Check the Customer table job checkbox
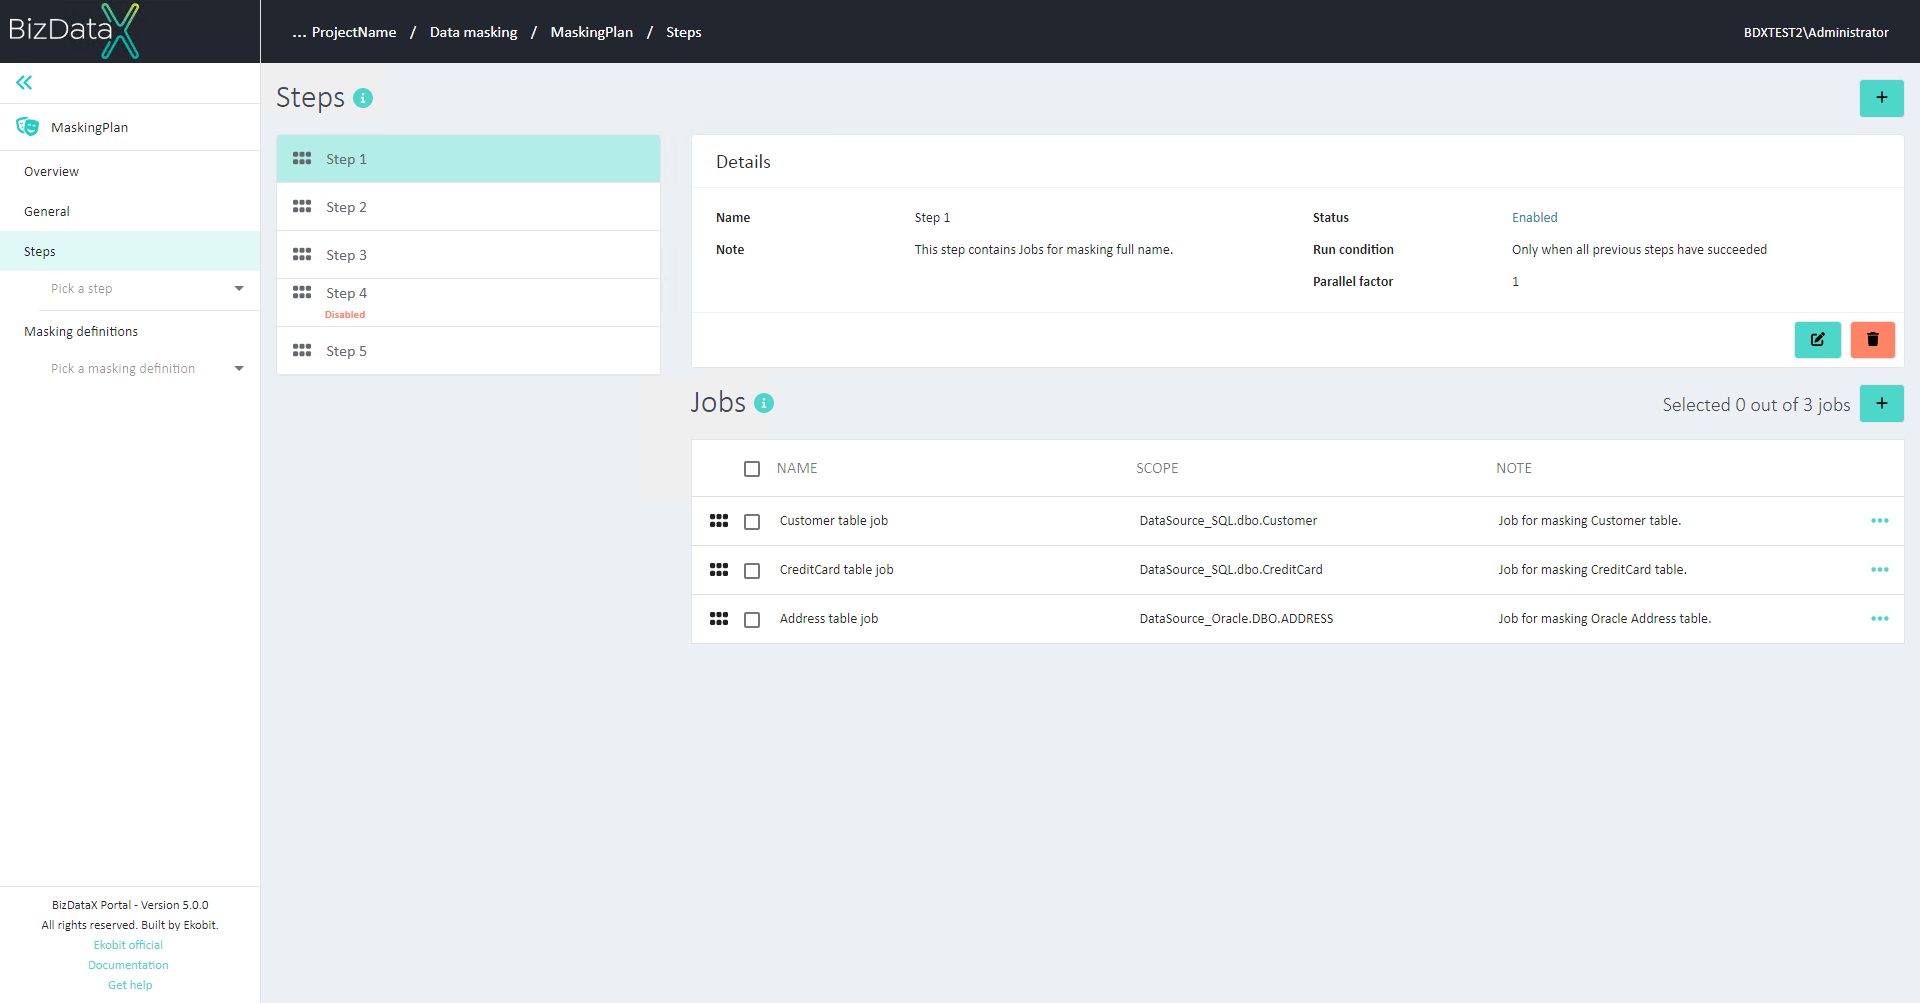1920x1003 pixels. tap(752, 521)
